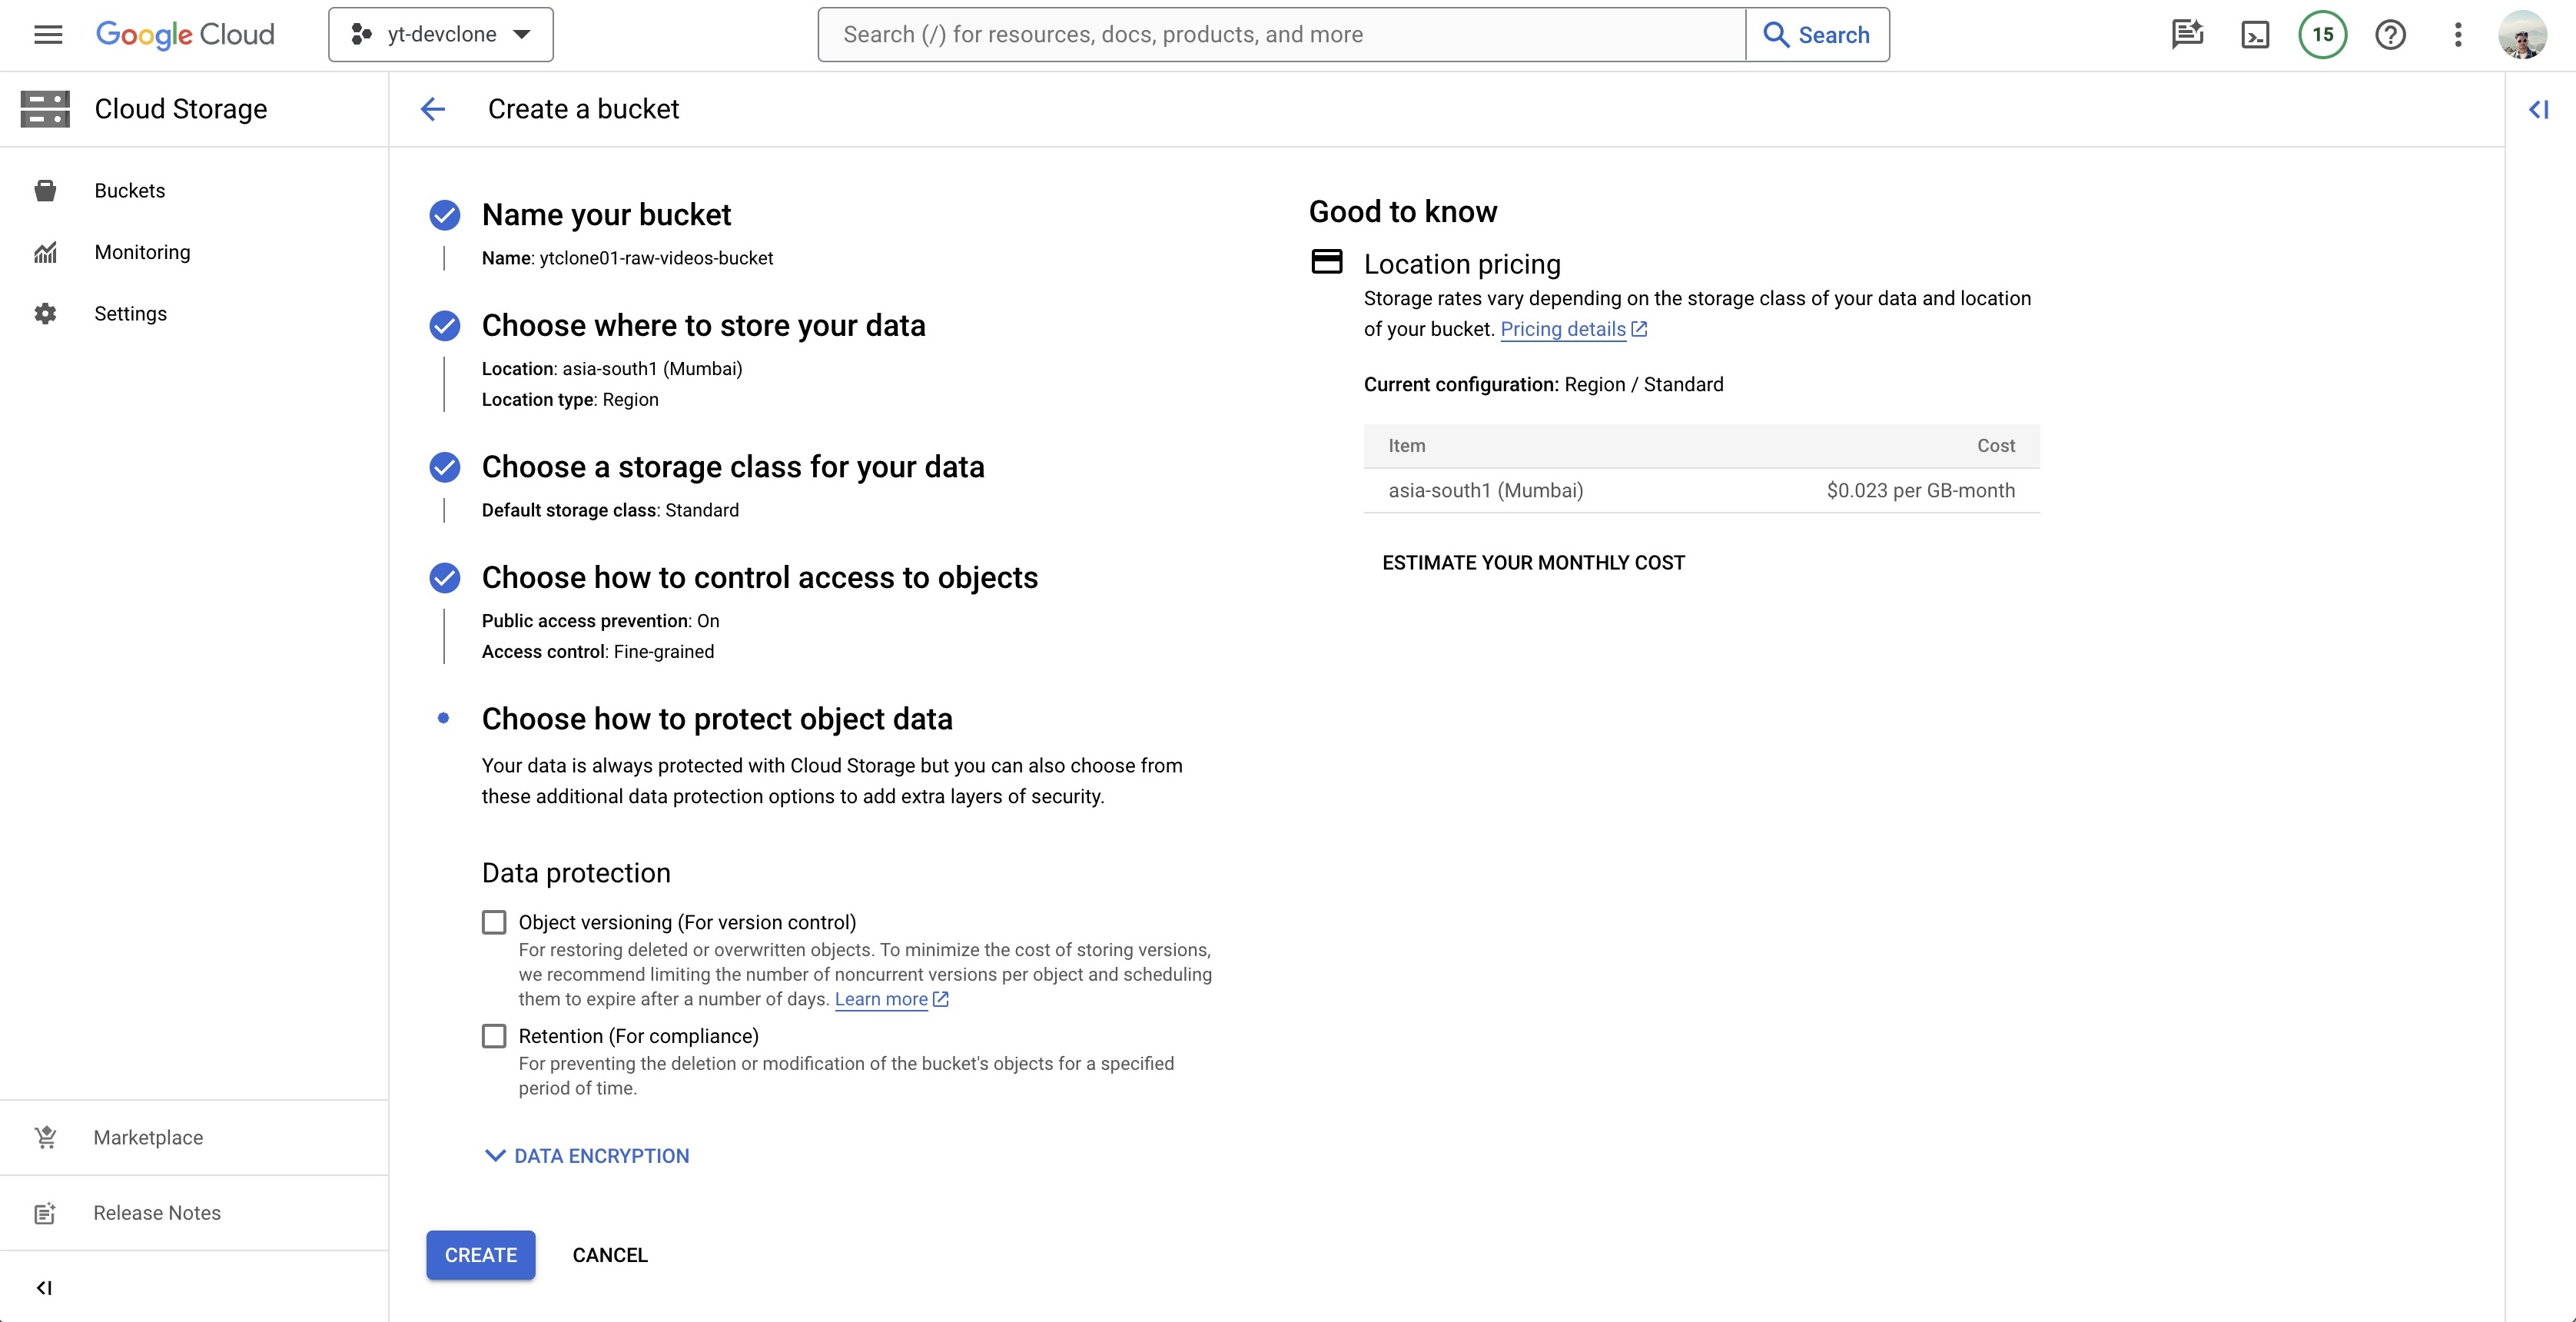Open the main hamburger navigation menu

[48, 35]
